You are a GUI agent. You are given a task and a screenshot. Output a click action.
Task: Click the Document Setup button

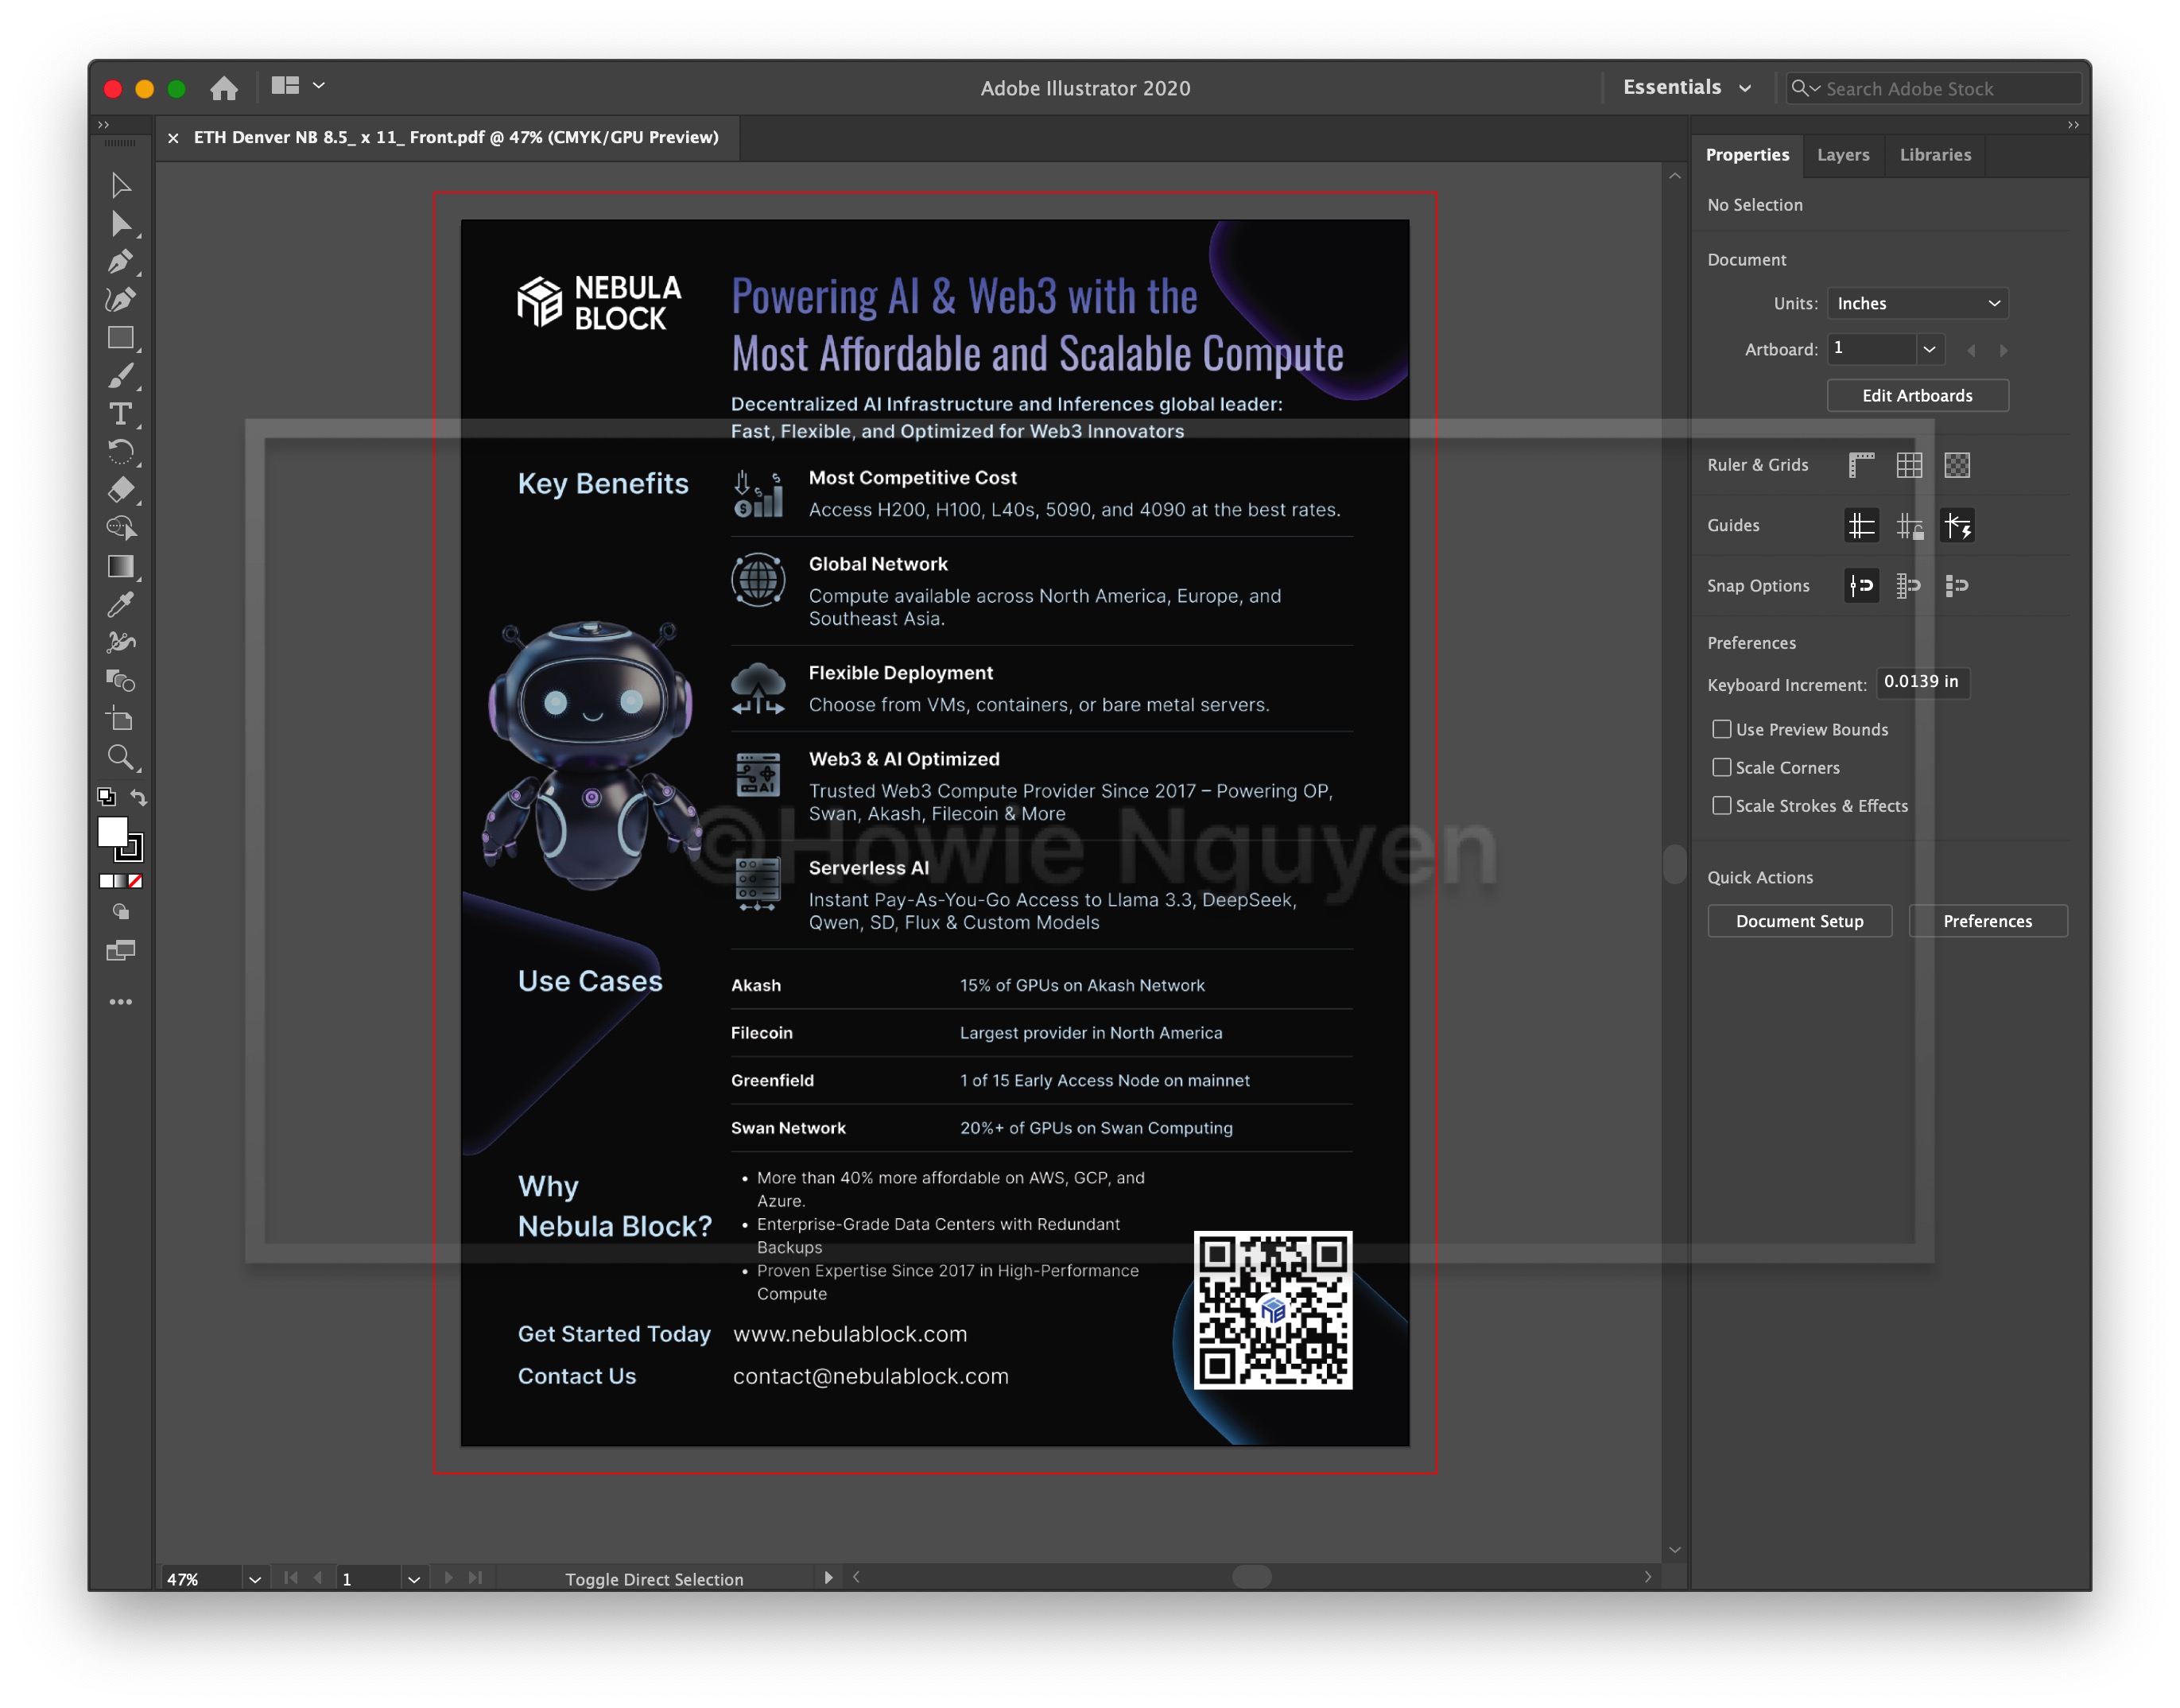tap(1798, 921)
